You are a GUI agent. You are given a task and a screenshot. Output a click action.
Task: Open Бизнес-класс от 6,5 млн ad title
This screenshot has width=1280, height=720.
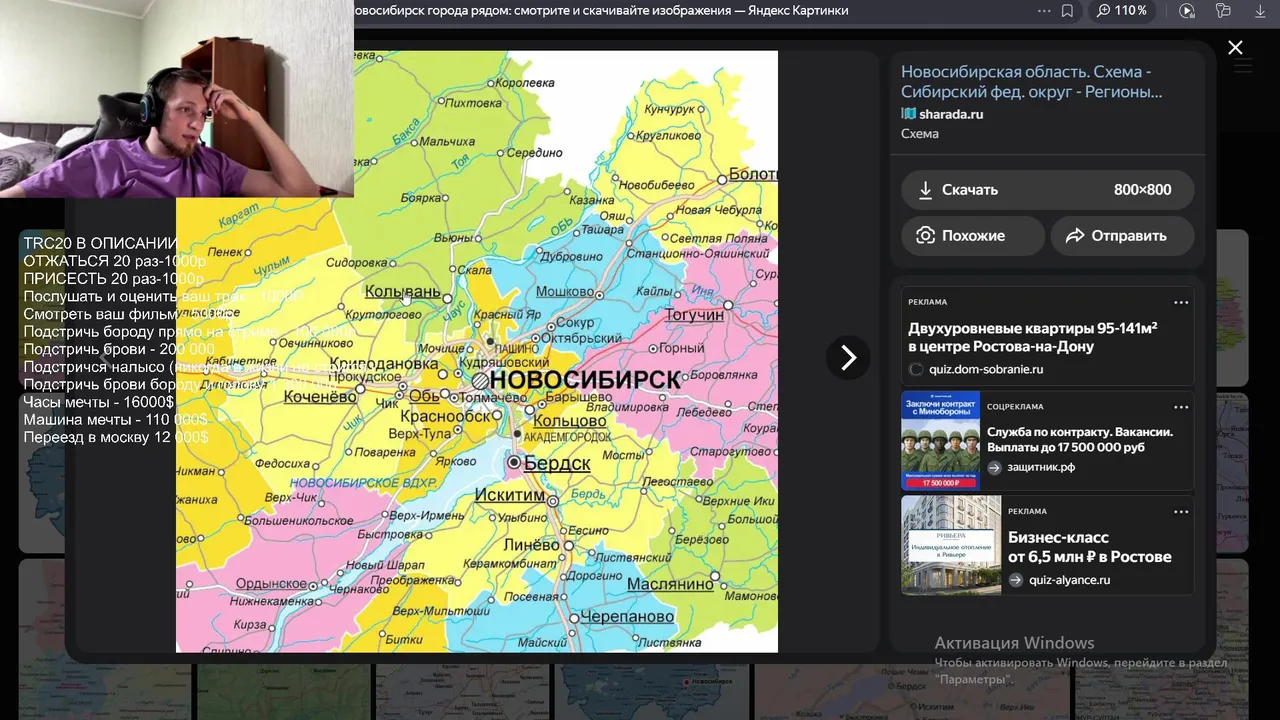point(1089,547)
